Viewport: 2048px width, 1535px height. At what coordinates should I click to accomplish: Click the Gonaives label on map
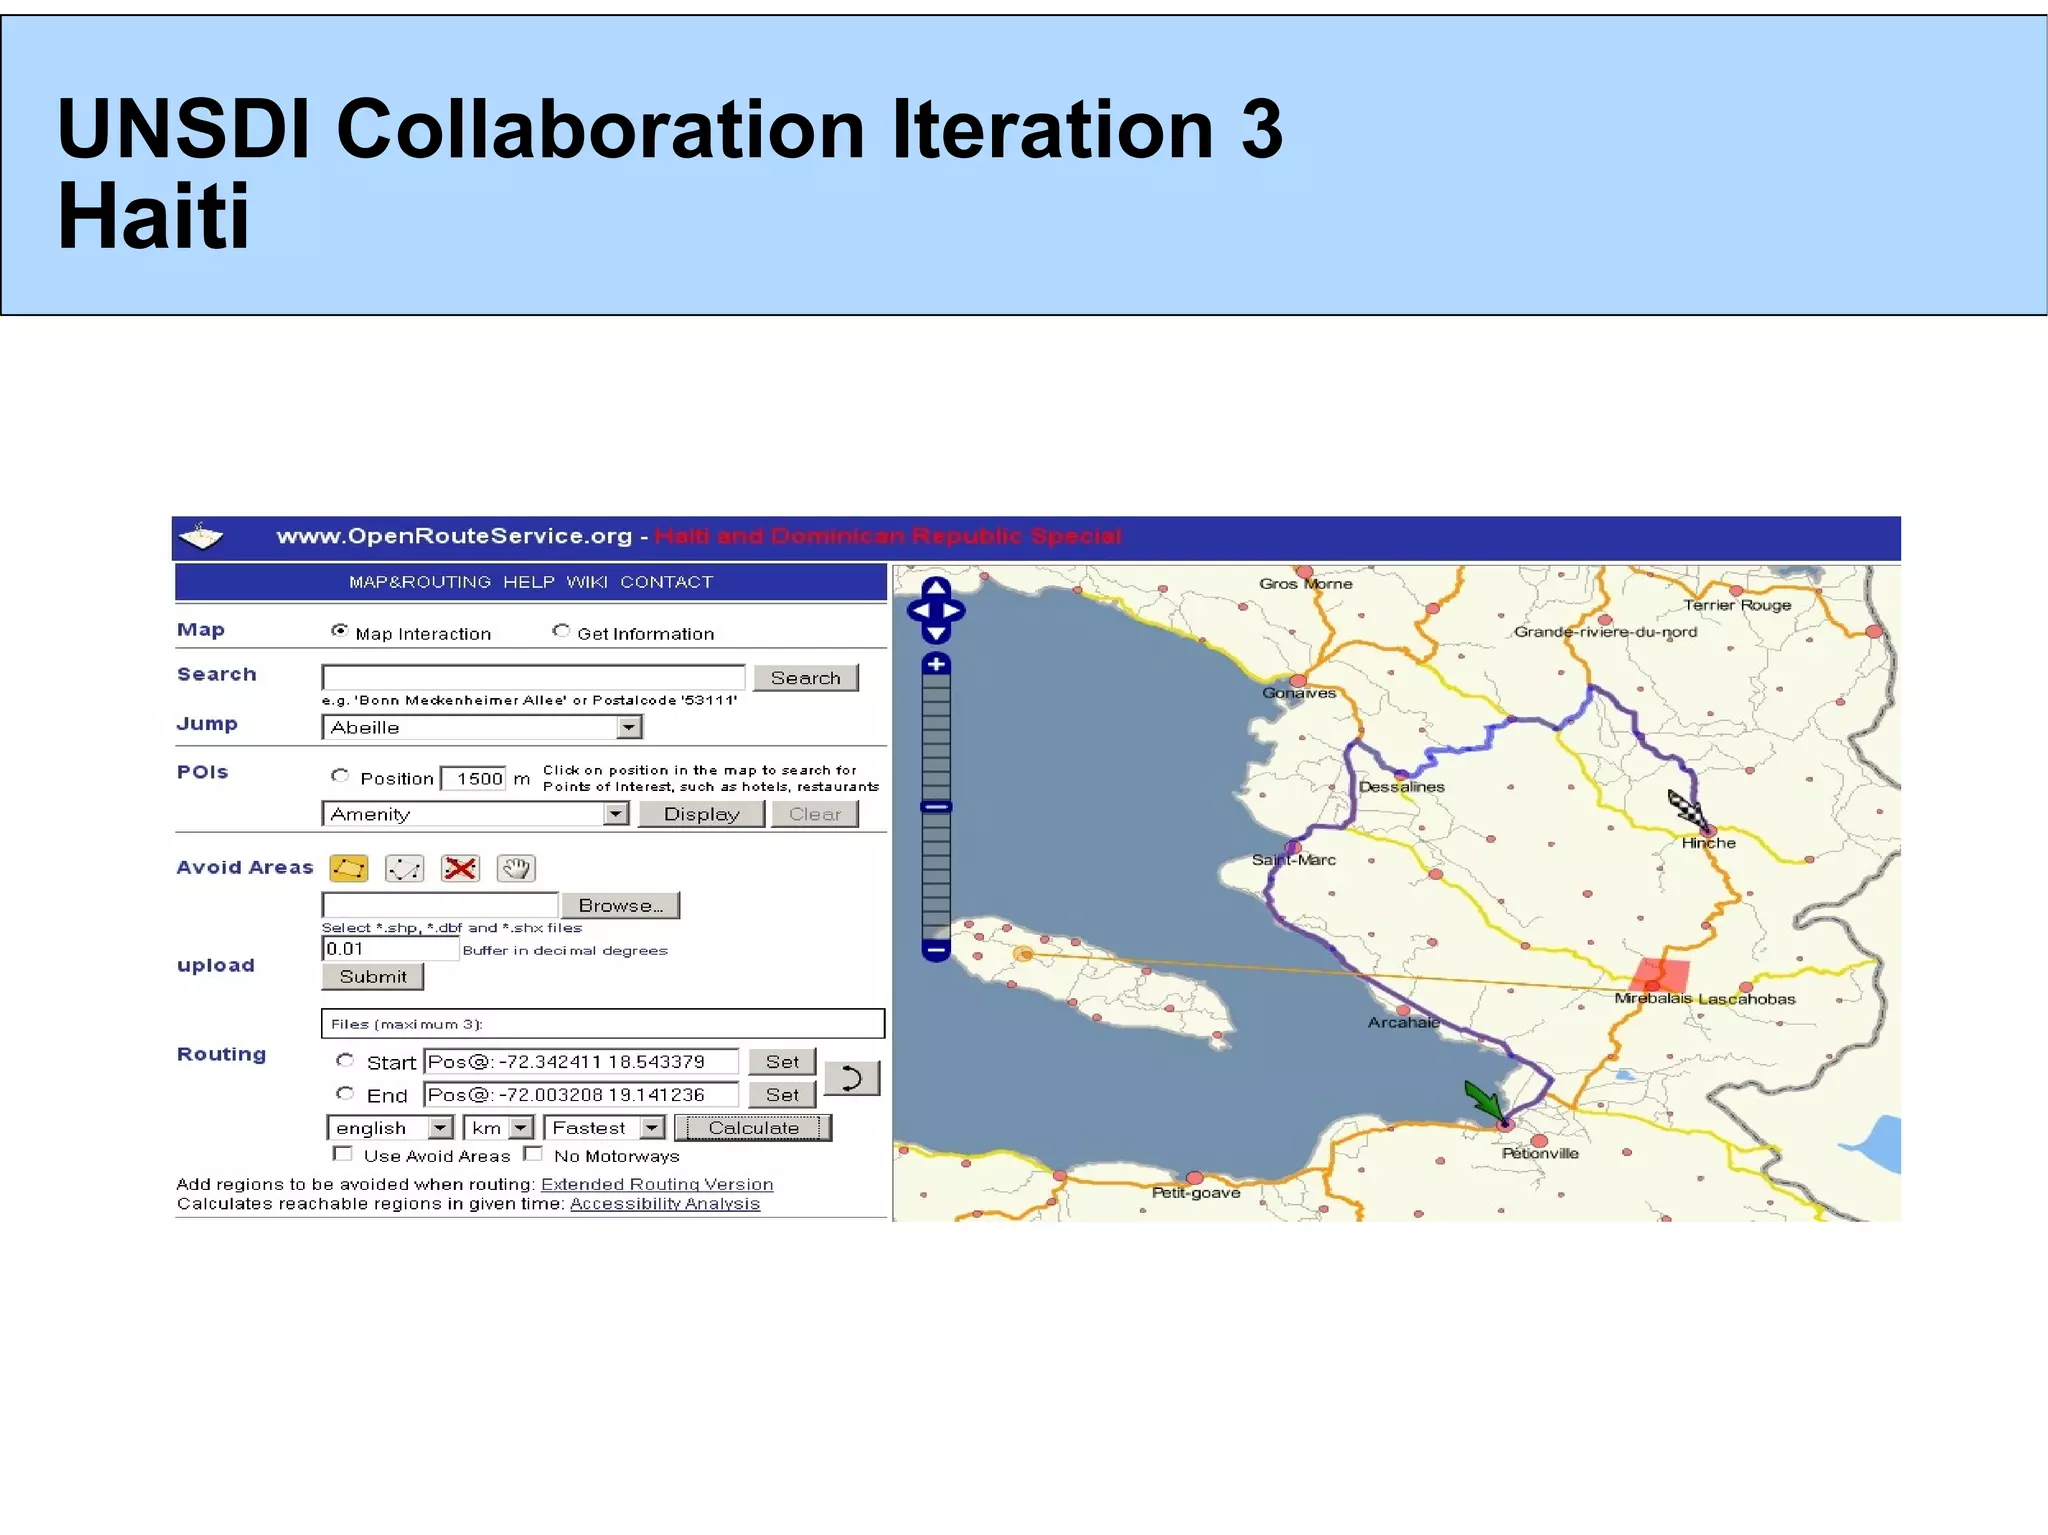pos(1299,693)
